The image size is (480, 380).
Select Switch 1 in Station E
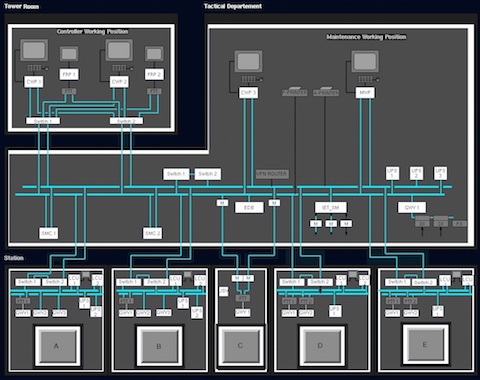tap(398, 282)
